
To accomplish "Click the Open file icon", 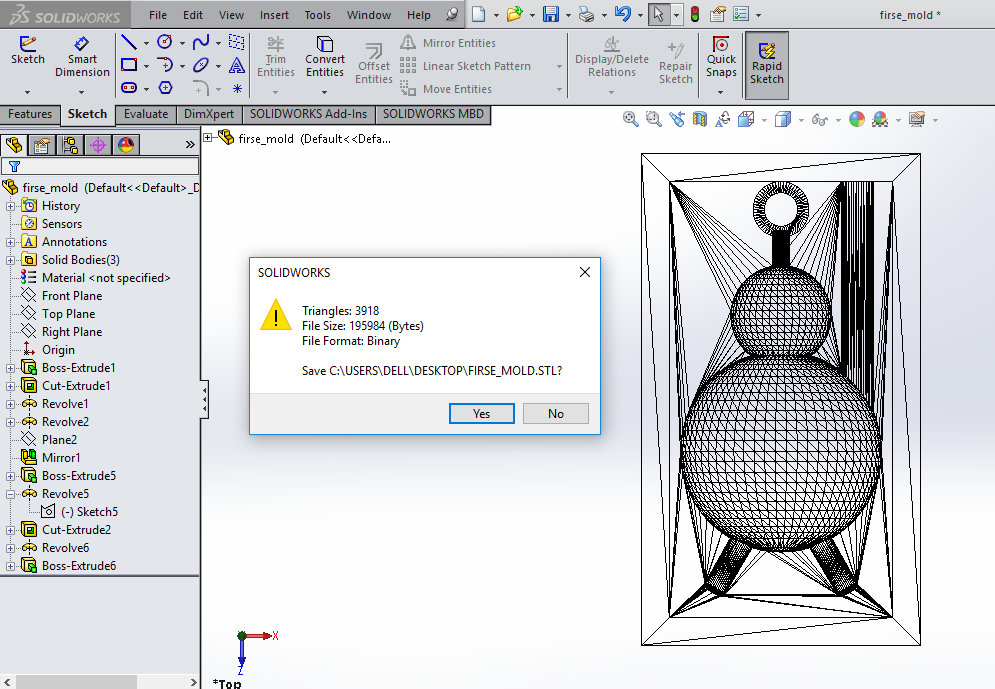I will 515,14.
